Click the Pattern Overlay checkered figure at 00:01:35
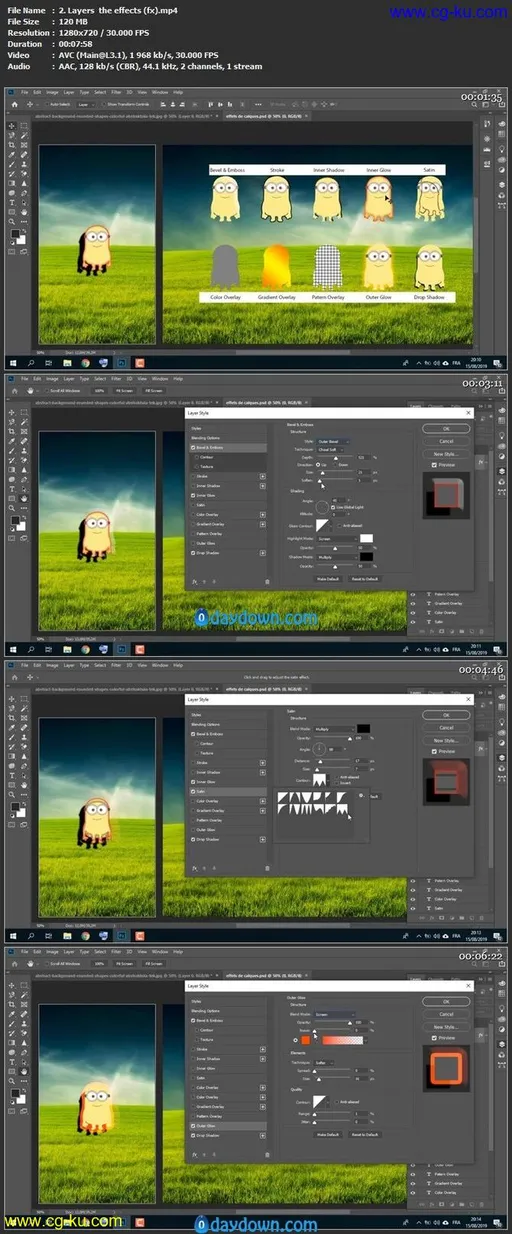Screen dimensions: 512x1234 pos(328,267)
